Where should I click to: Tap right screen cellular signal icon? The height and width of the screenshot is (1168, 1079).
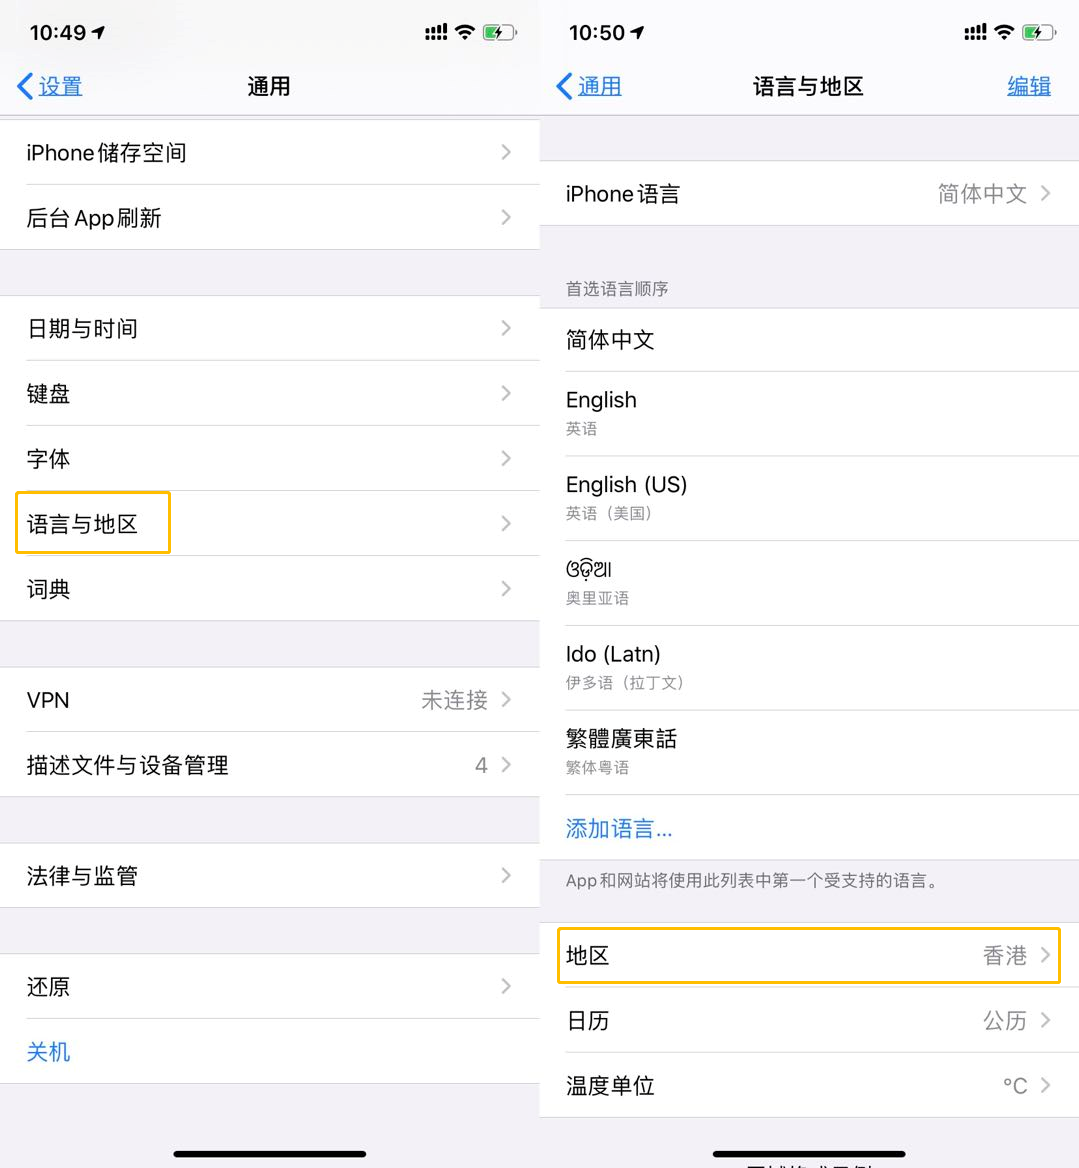(x=975, y=32)
